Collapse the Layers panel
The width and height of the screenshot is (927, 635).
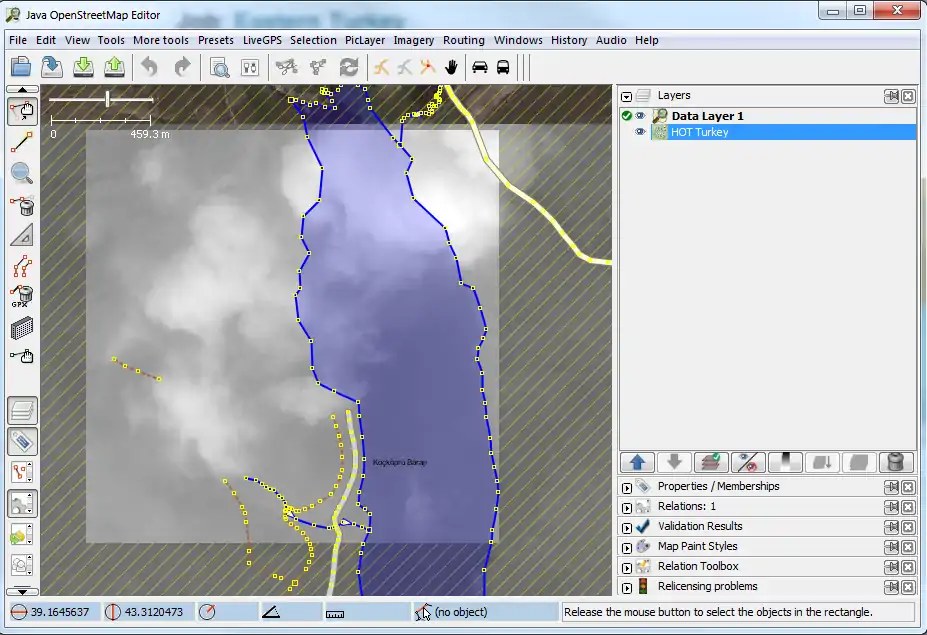[627, 96]
